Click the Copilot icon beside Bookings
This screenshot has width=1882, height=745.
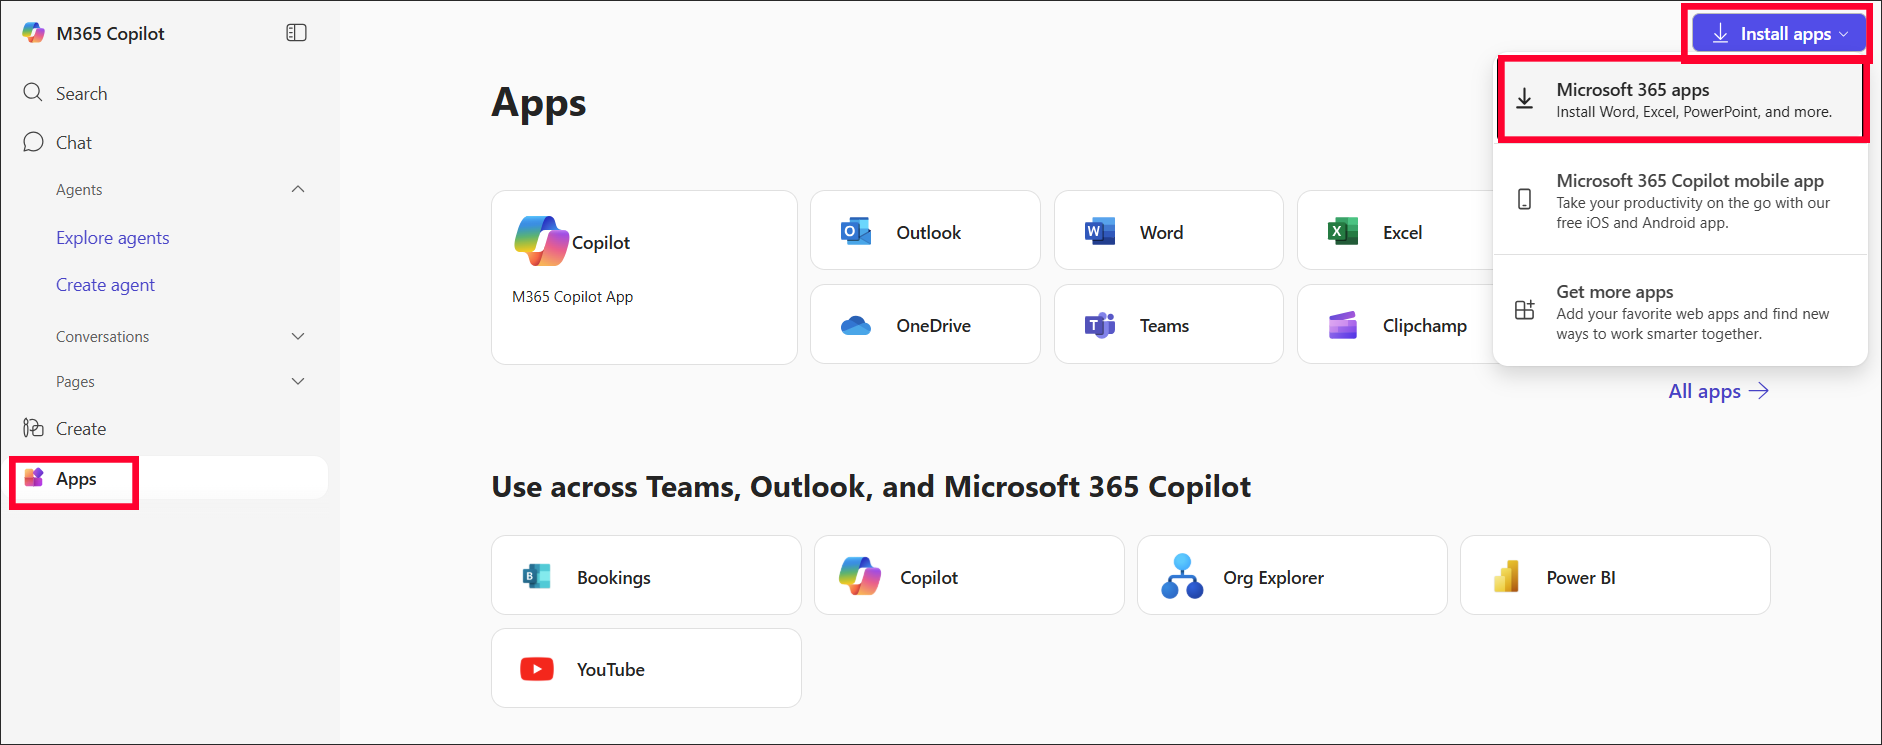click(860, 576)
